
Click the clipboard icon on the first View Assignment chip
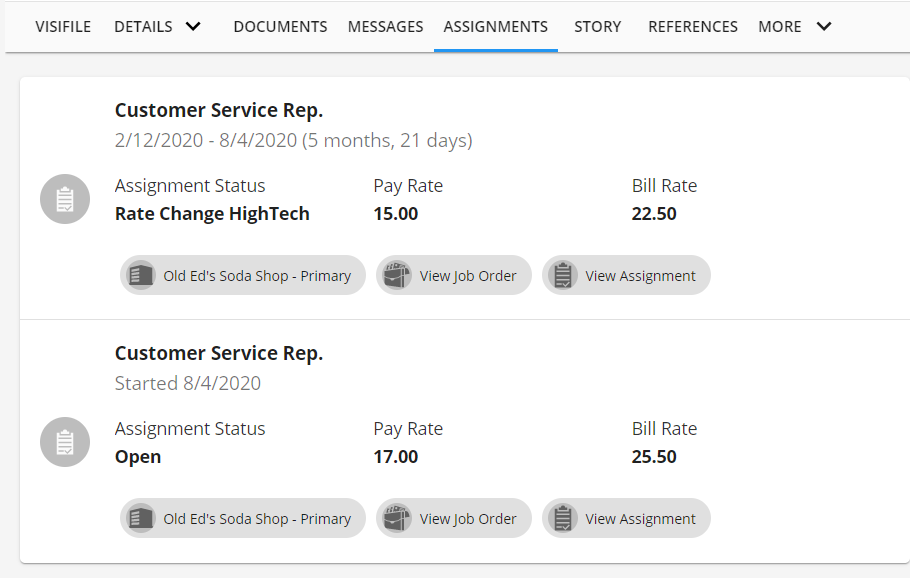click(x=563, y=276)
